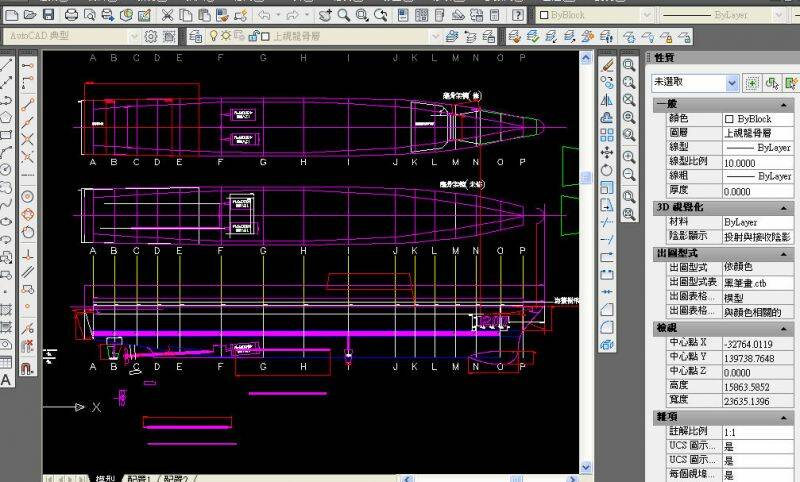Select the Multiline Text 'A' tool
The image size is (800, 482).
(7, 379)
